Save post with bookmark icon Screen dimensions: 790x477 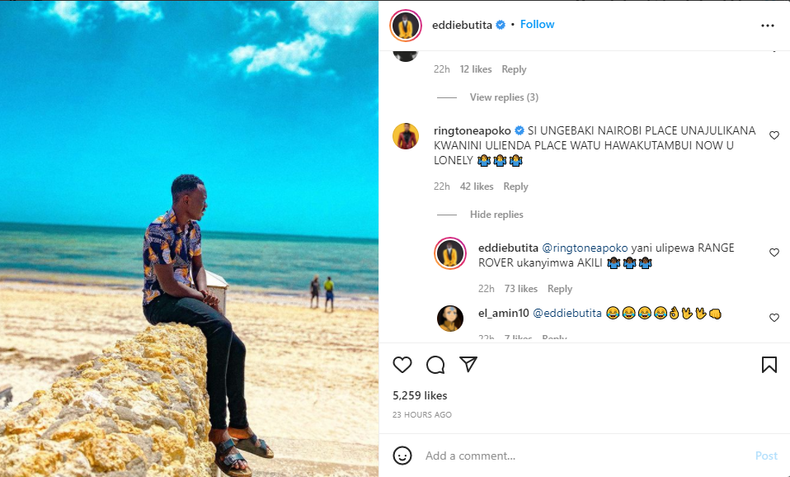pos(769,365)
